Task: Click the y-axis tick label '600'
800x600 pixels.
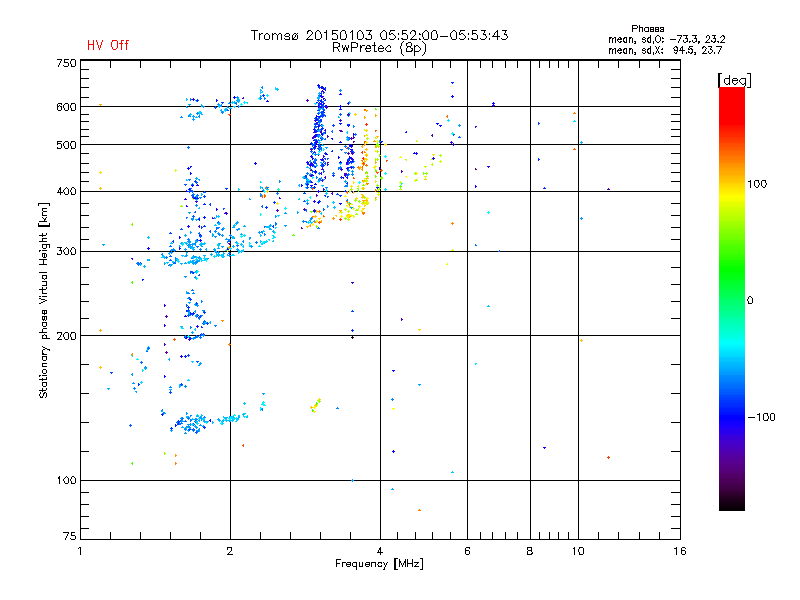Action: (x=67, y=107)
